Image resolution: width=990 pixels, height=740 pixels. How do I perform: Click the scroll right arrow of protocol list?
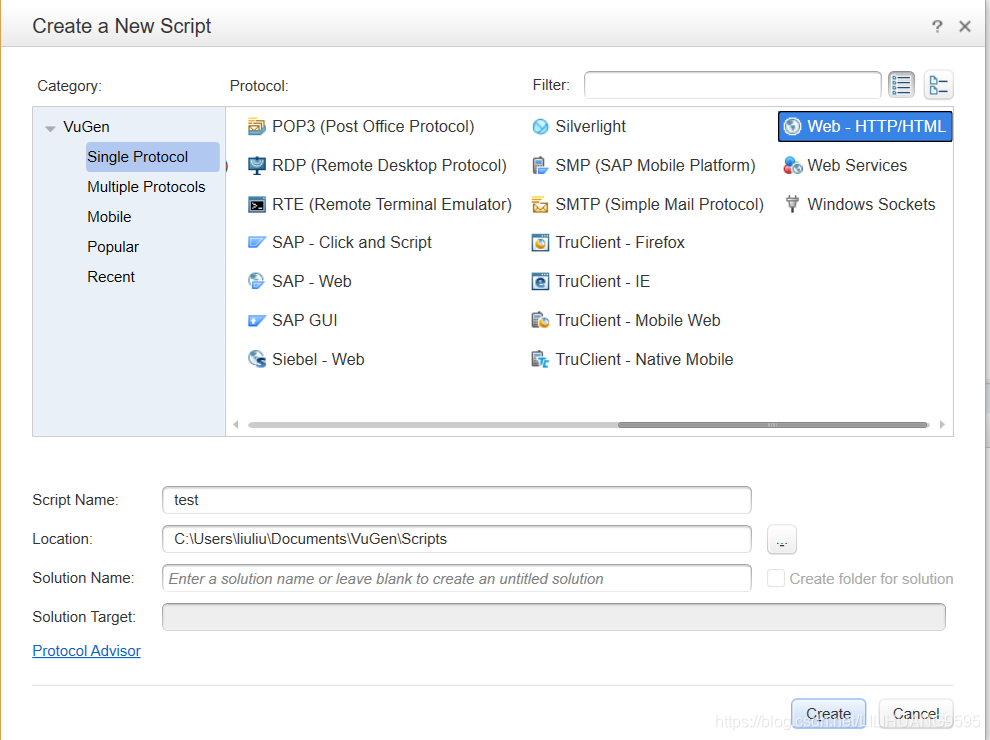click(x=942, y=425)
